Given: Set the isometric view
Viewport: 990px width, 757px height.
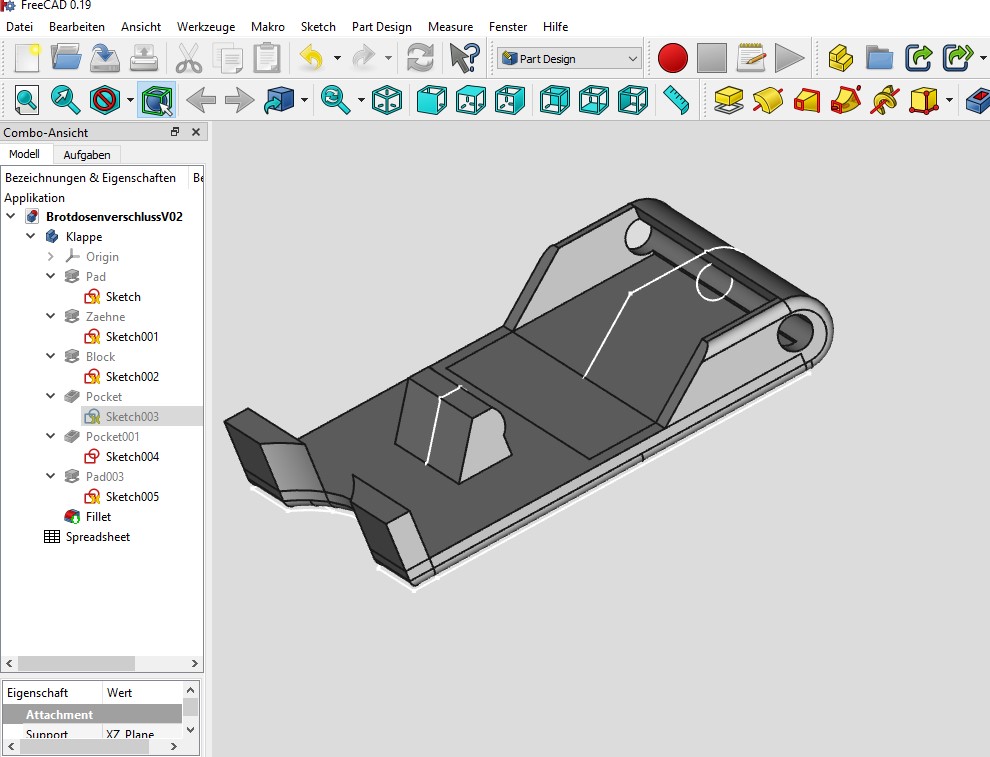Looking at the screenshot, I should click(x=387, y=100).
